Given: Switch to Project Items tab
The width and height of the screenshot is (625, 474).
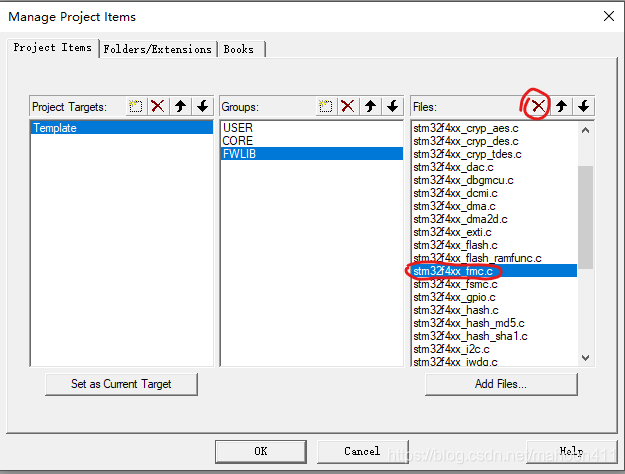Looking at the screenshot, I should click(x=53, y=48).
